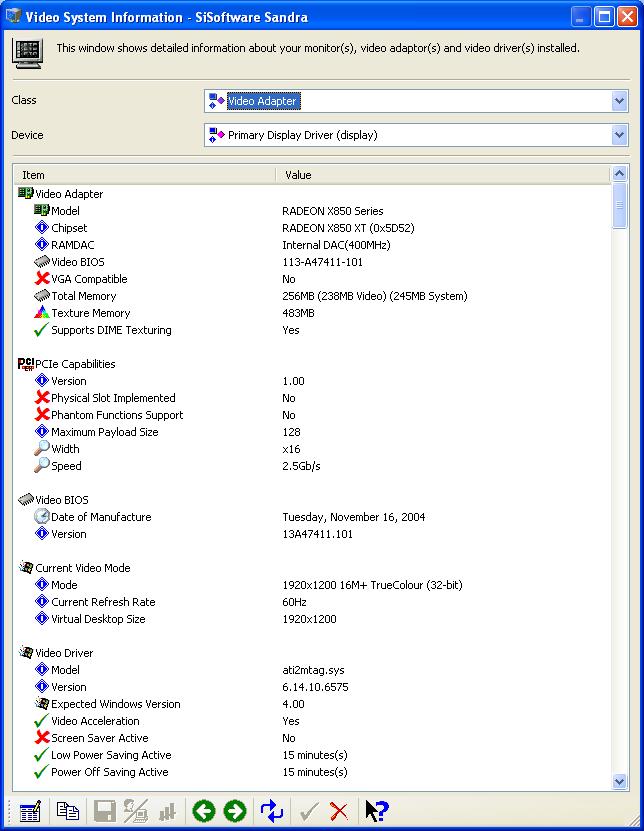Image resolution: width=644 pixels, height=831 pixels.
Task: Maximize the Sandra window
Action: point(604,17)
